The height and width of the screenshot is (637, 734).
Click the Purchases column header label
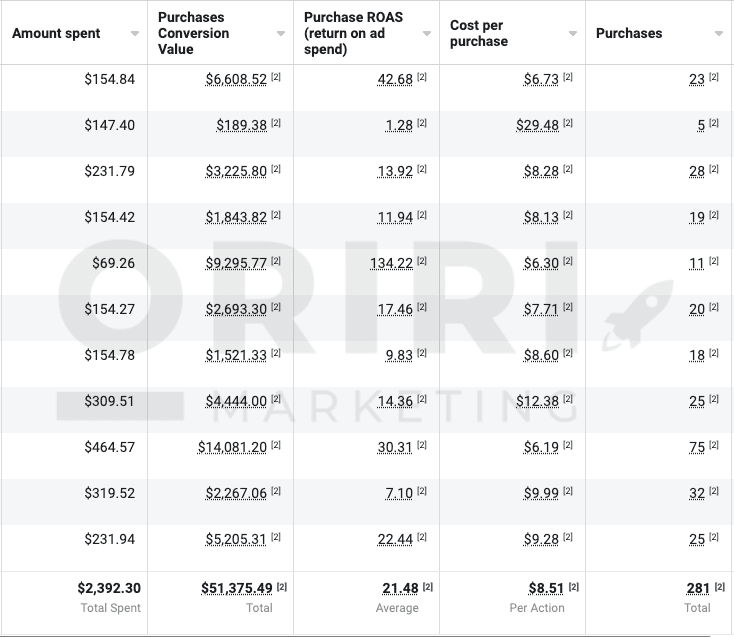(x=629, y=33)
